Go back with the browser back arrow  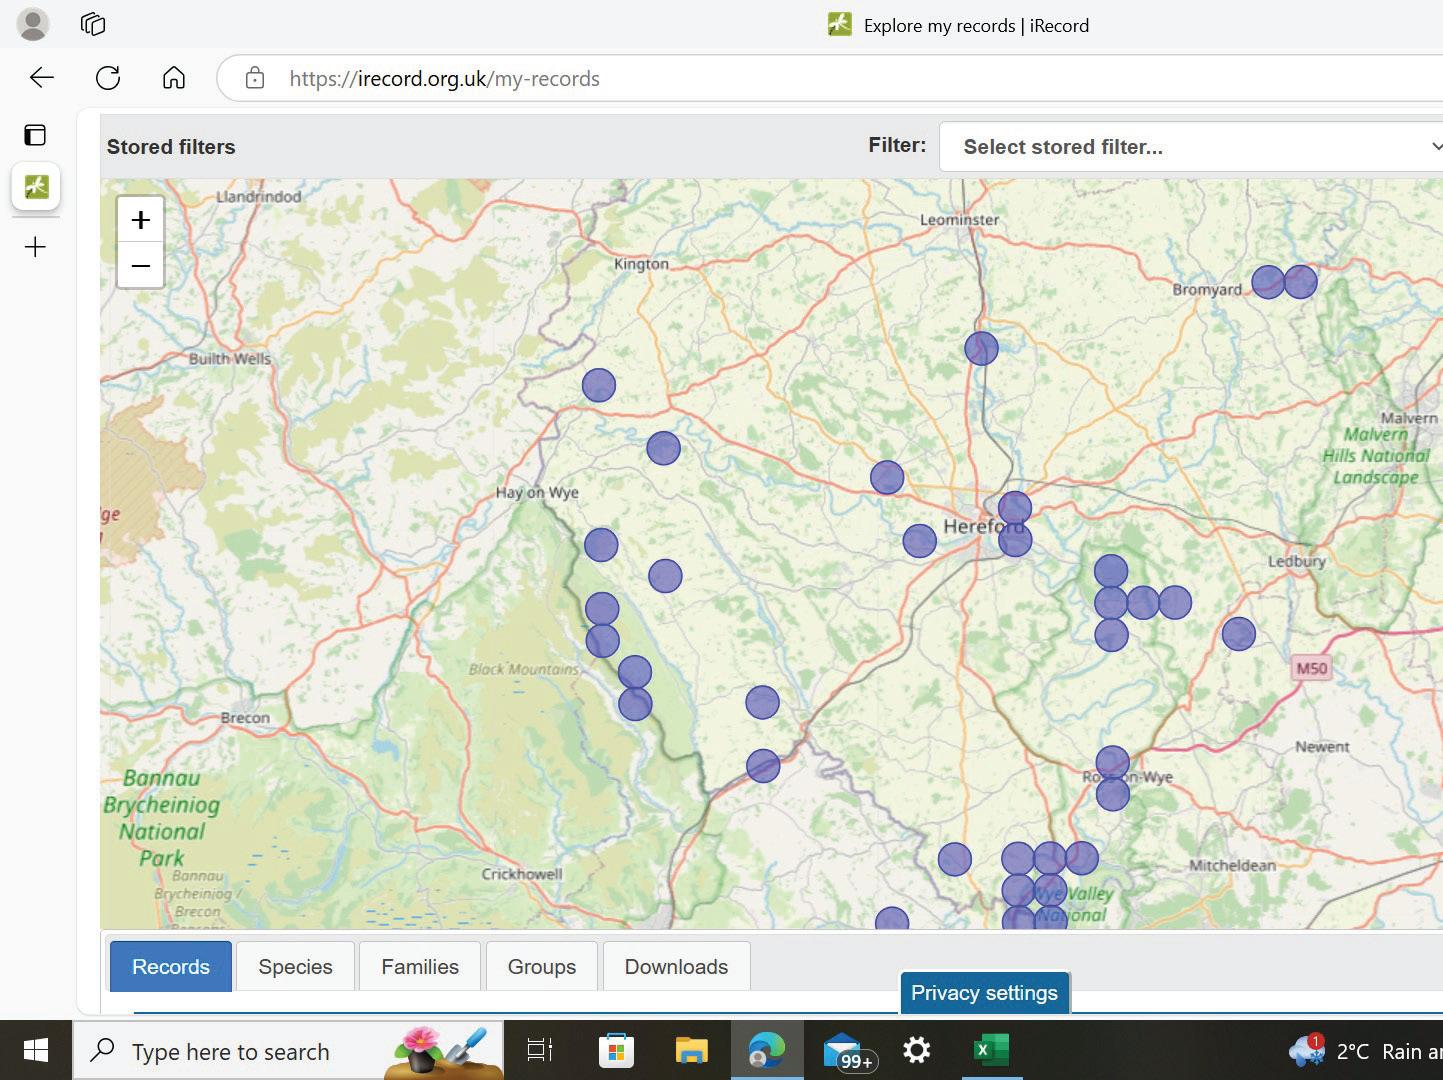(x=42, y=78)
